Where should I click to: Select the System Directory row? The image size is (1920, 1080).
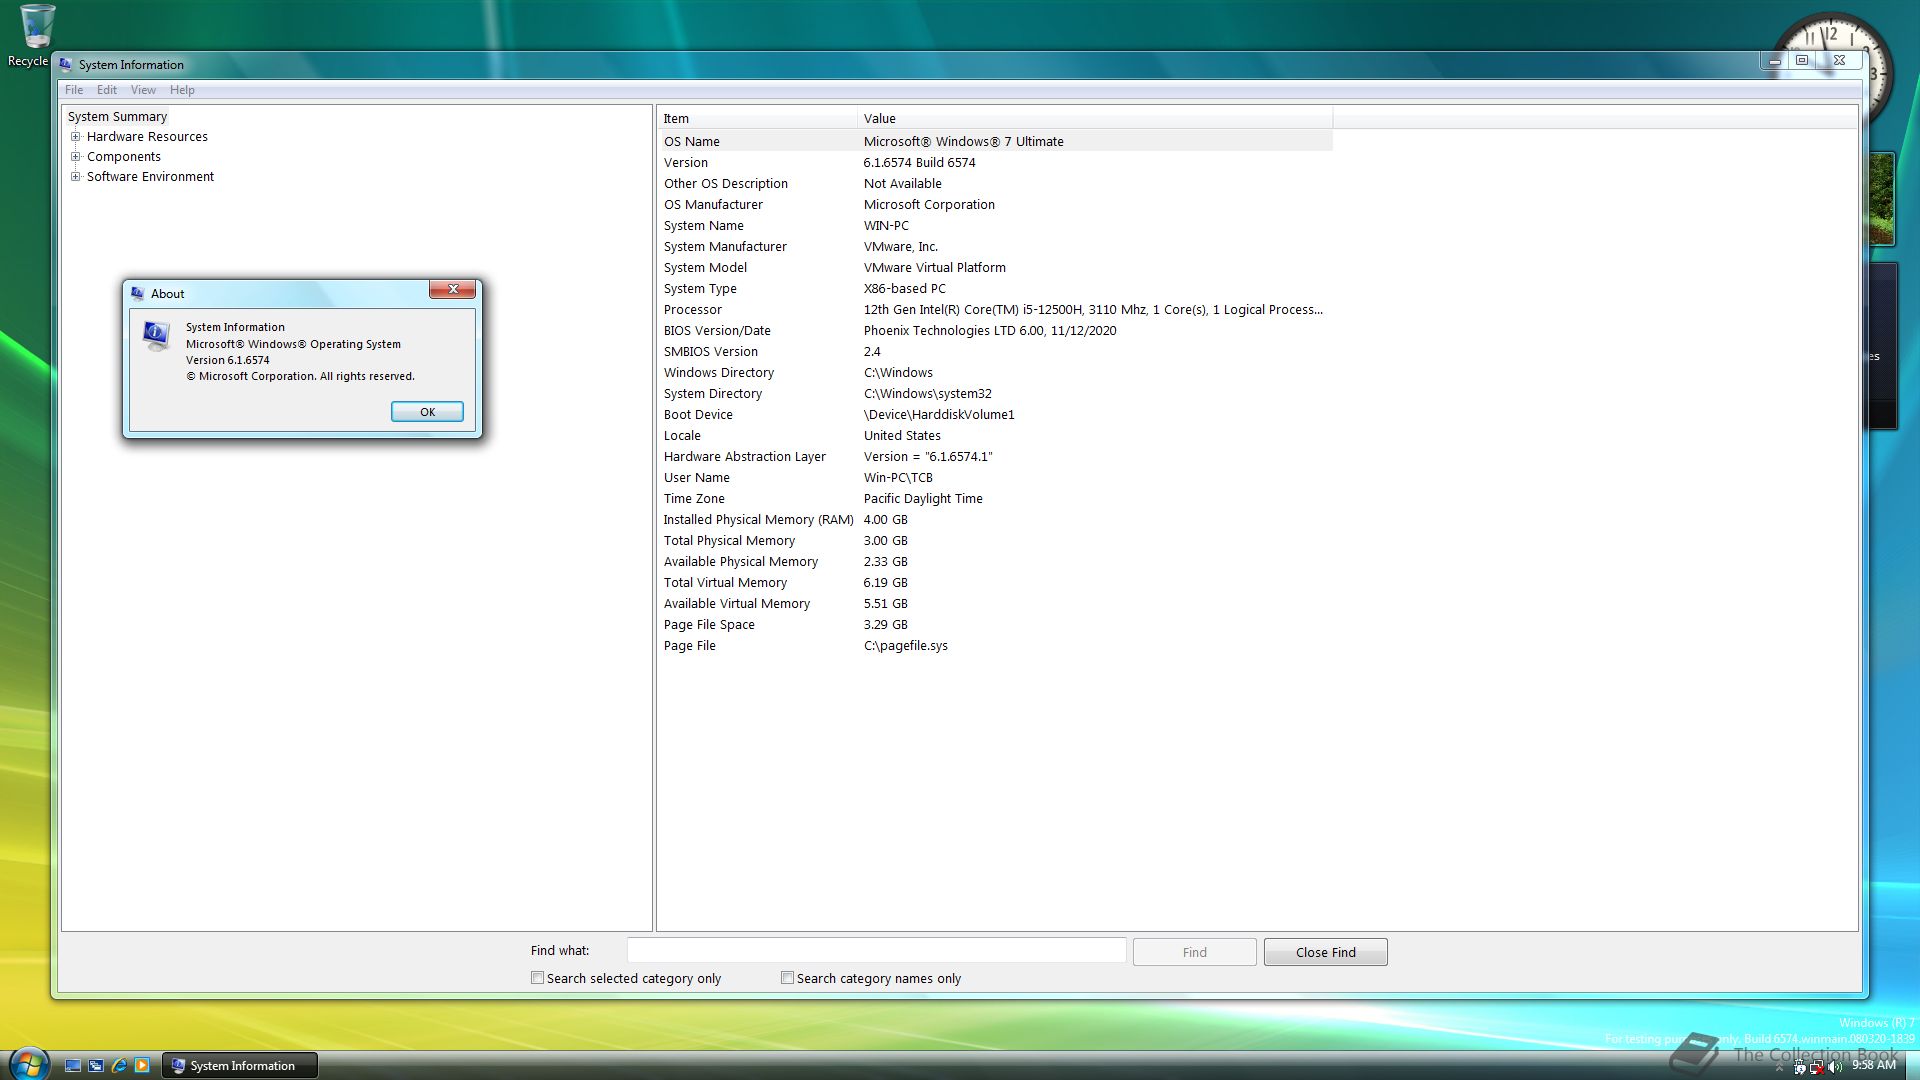pyautogui.click(x=995, y=394)
